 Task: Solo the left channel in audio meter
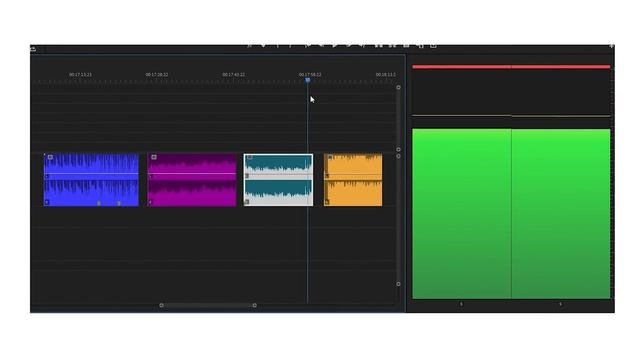point(461,304)
